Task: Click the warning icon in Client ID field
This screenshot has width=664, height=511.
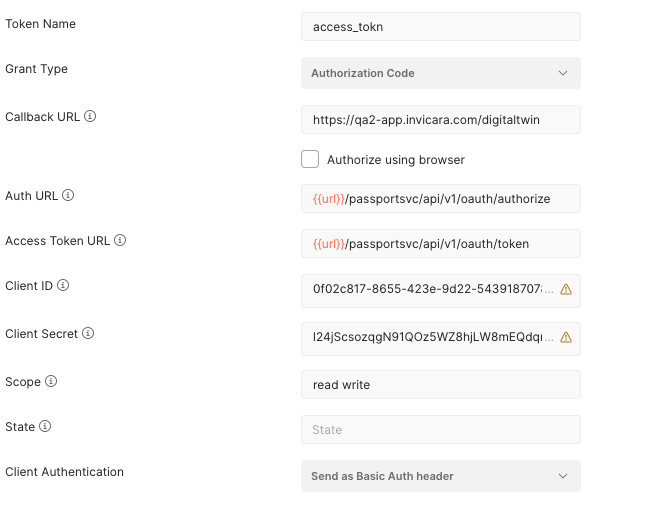Action: (x=565, y=290)
